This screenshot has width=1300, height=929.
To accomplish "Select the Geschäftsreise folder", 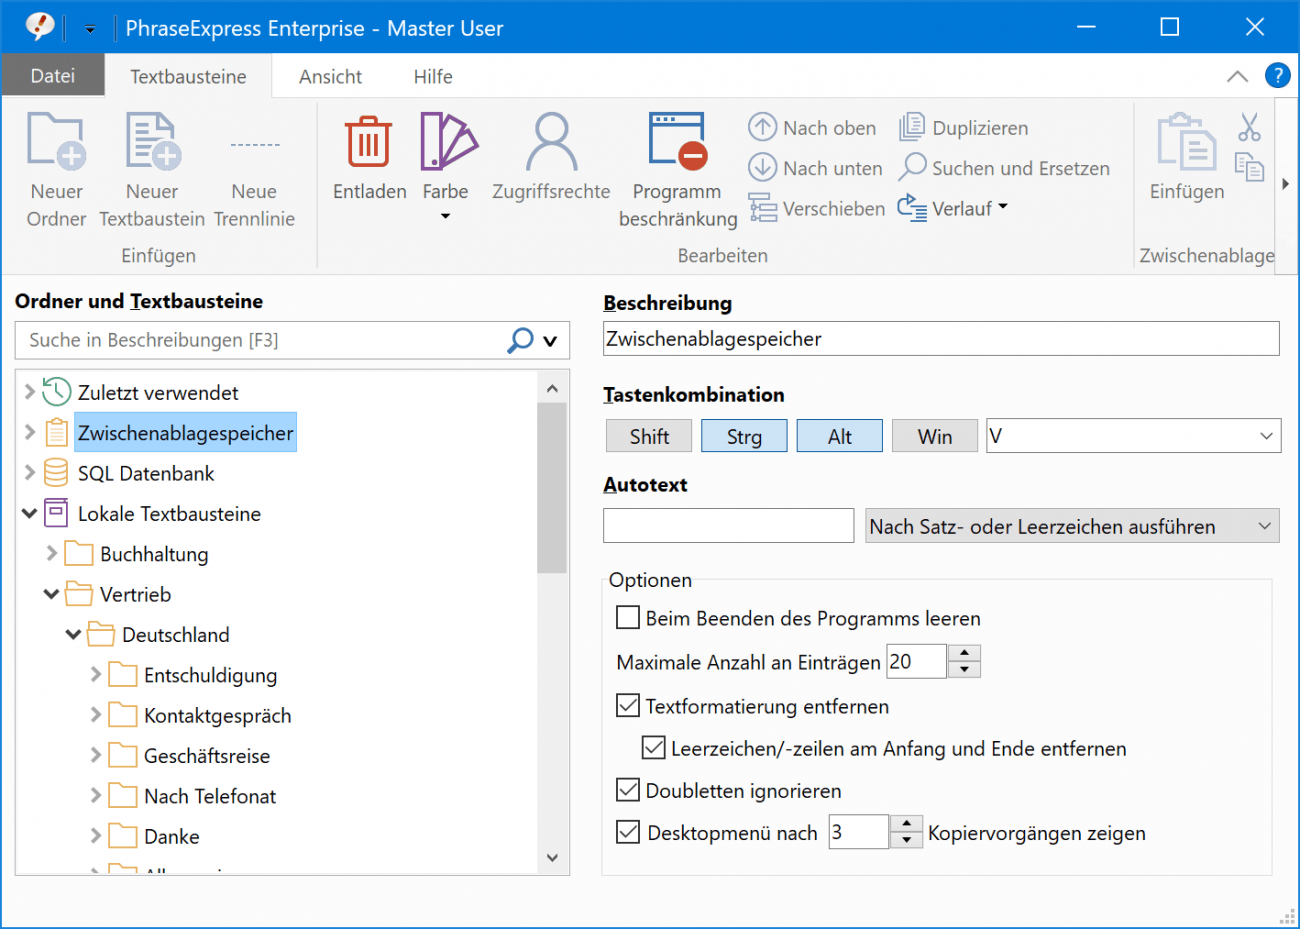I will pos(206,756).
